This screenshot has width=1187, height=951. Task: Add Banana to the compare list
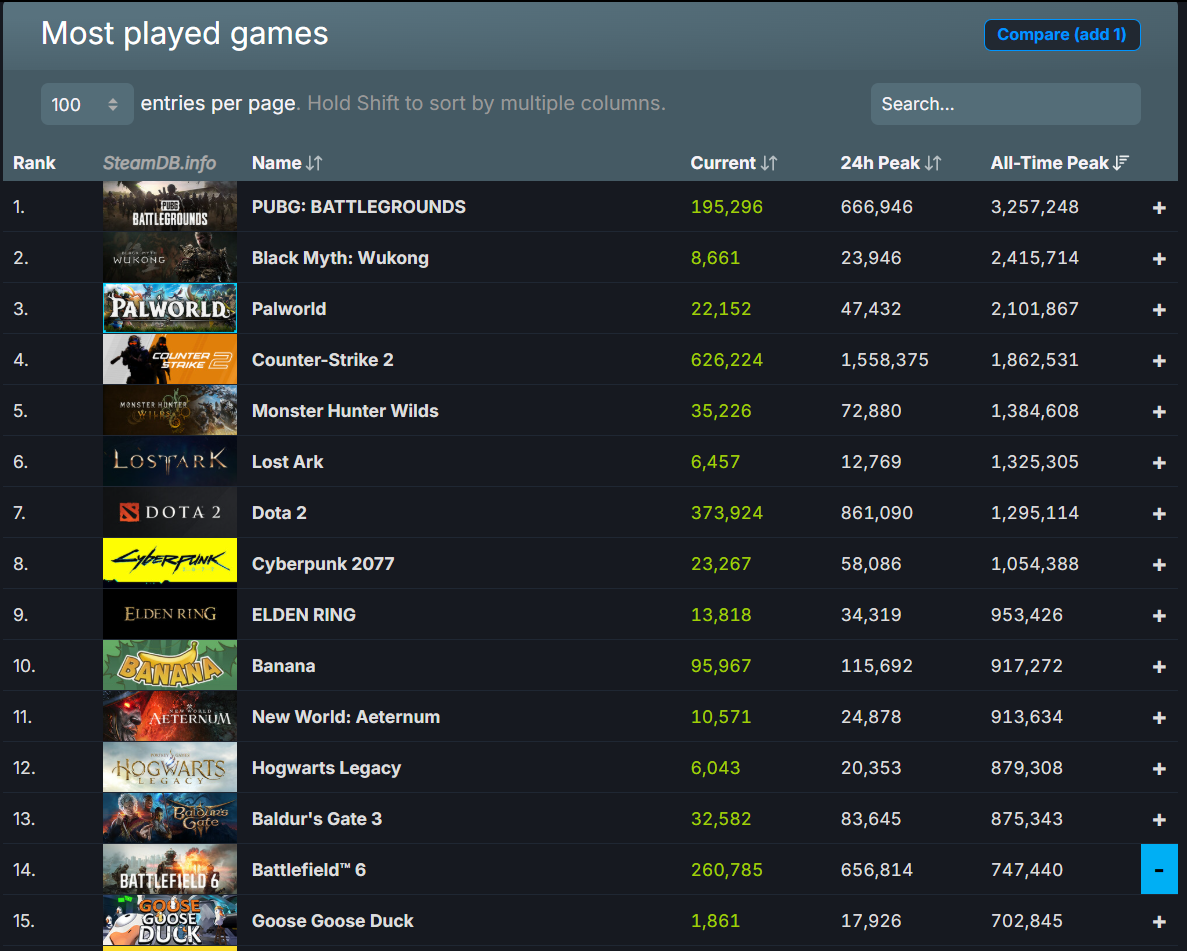(x=1159, y=667)
